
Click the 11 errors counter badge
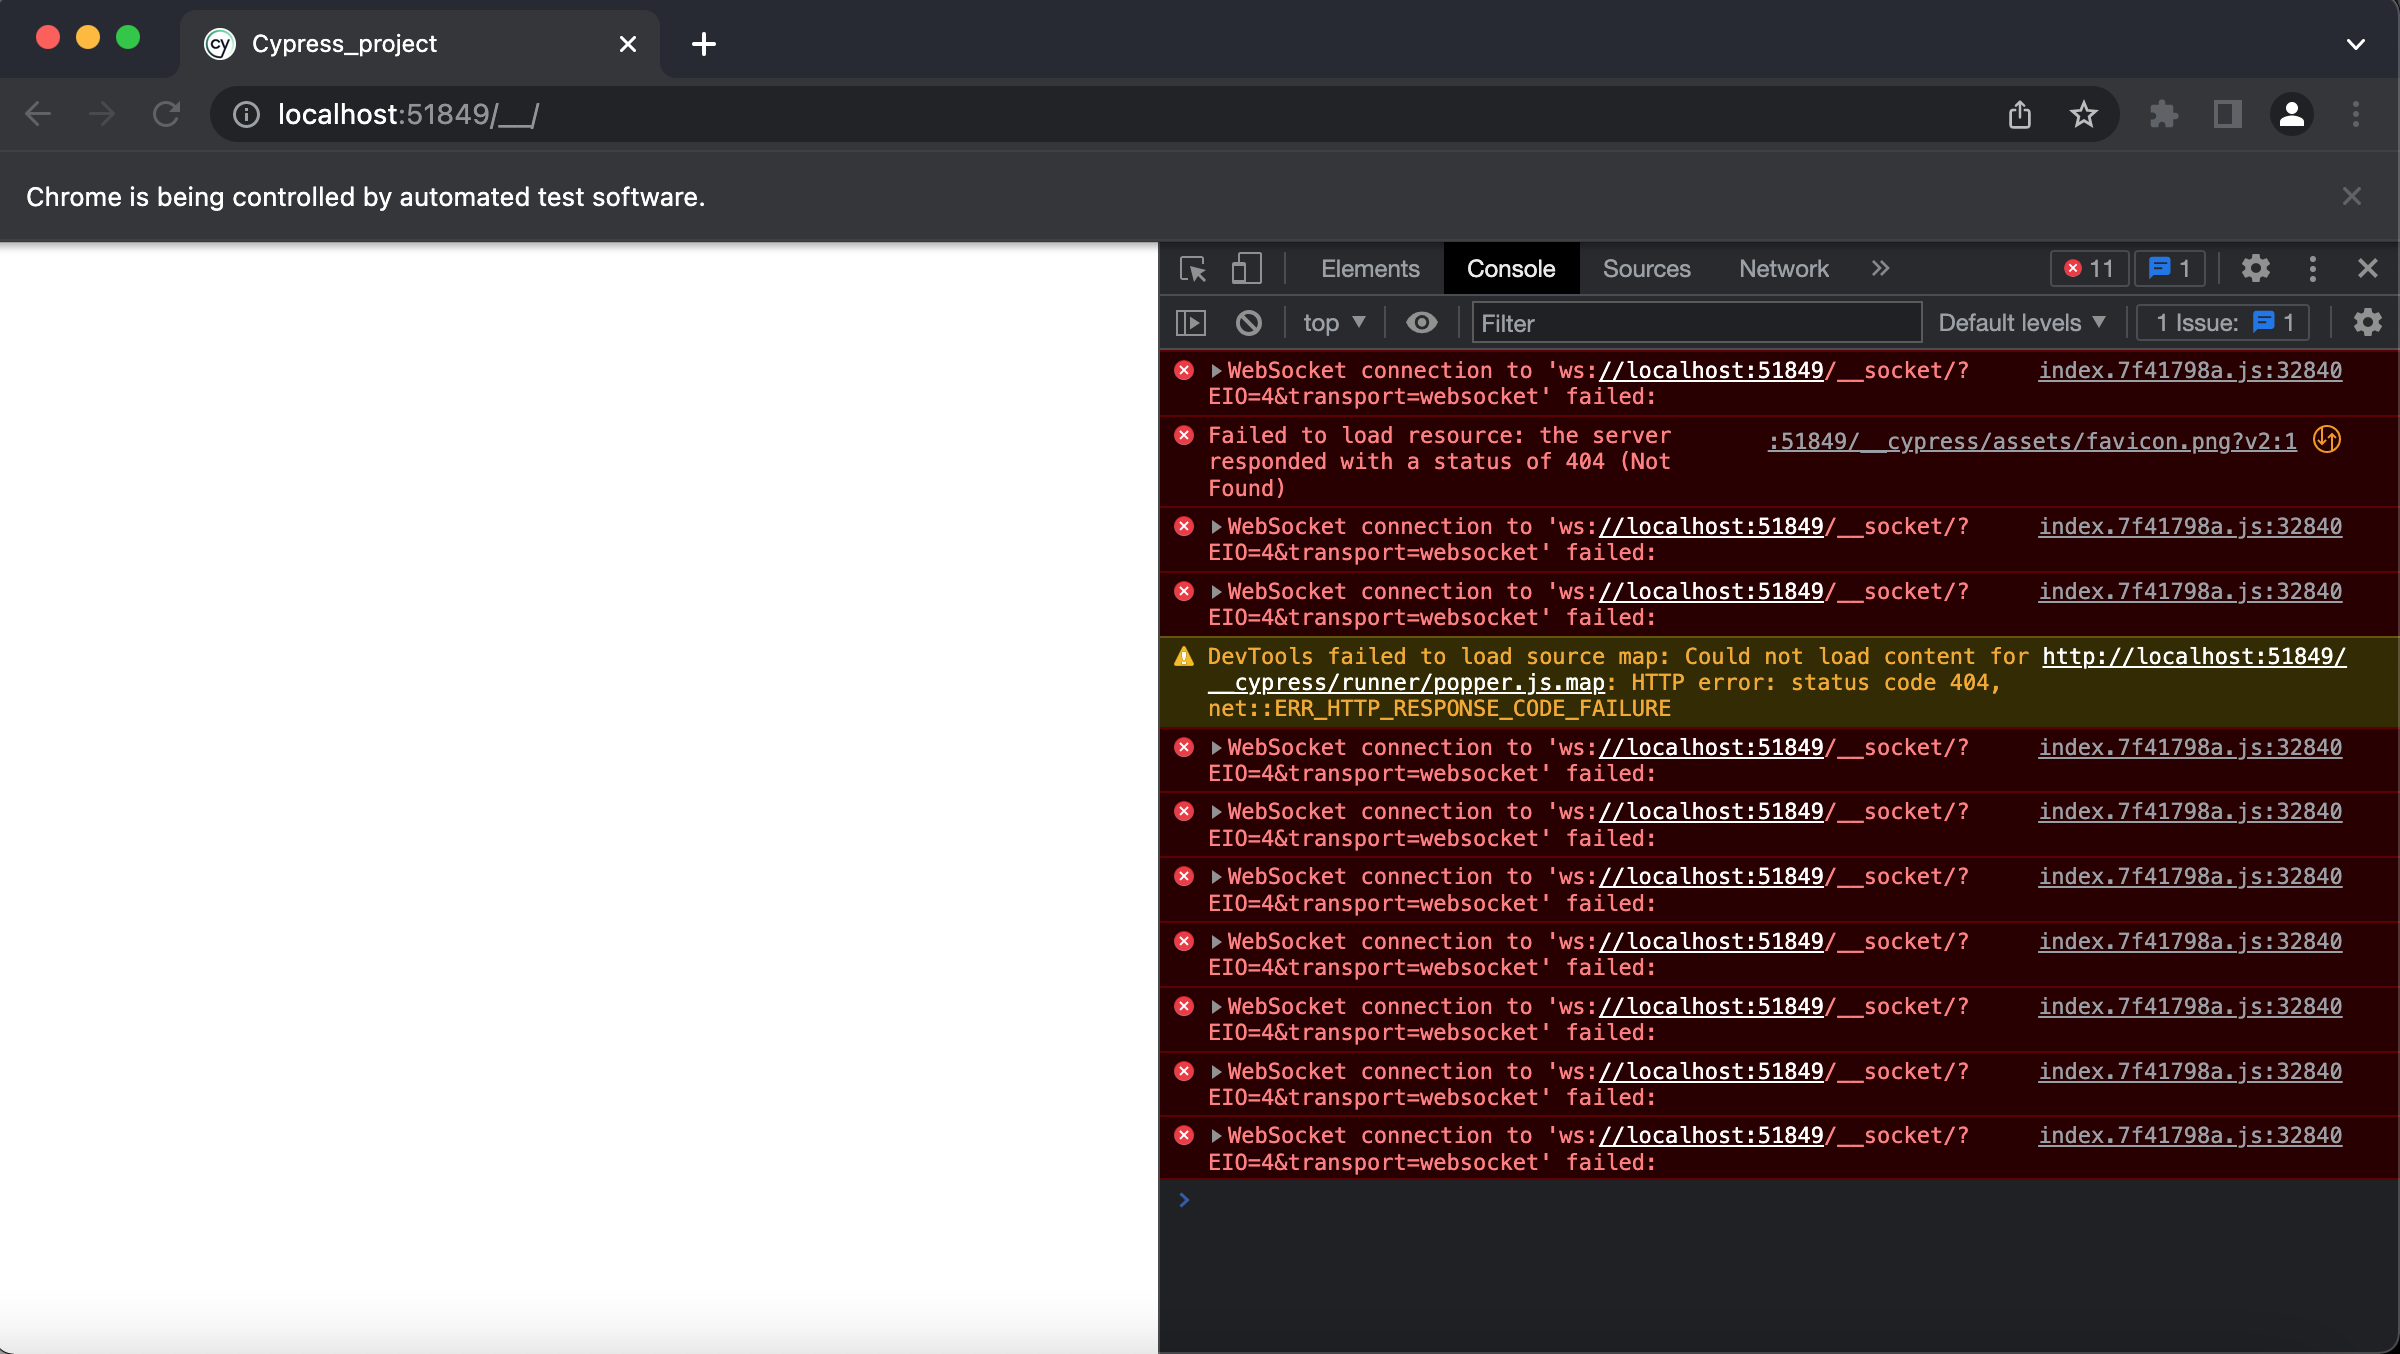2088,268
